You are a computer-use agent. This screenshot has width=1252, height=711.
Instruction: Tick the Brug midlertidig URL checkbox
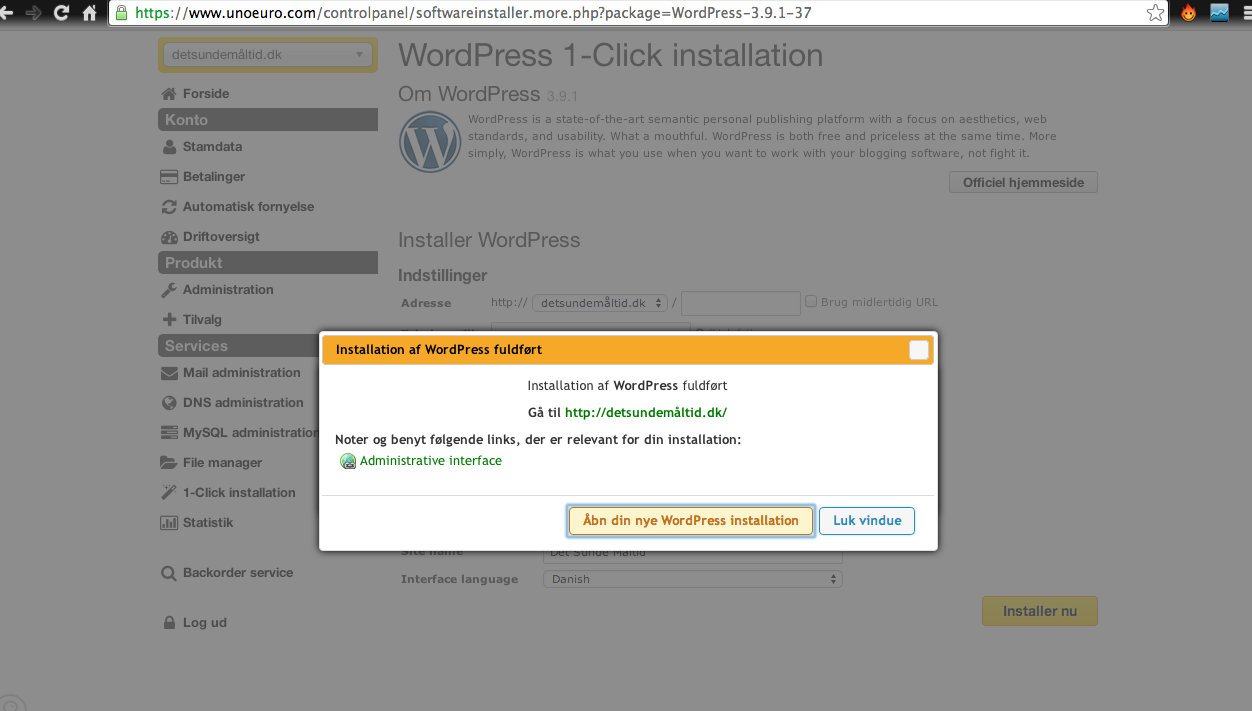point(812,301)
